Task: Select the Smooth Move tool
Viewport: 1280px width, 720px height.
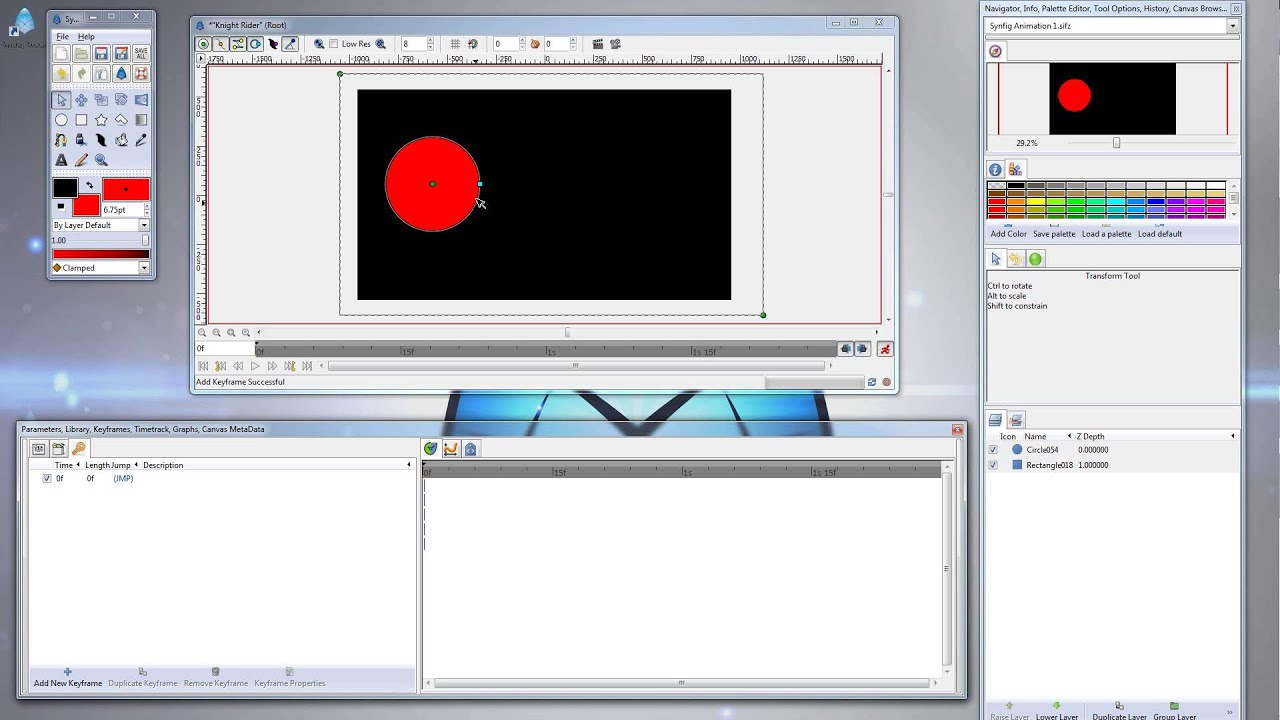Action: tap(81, 100)
